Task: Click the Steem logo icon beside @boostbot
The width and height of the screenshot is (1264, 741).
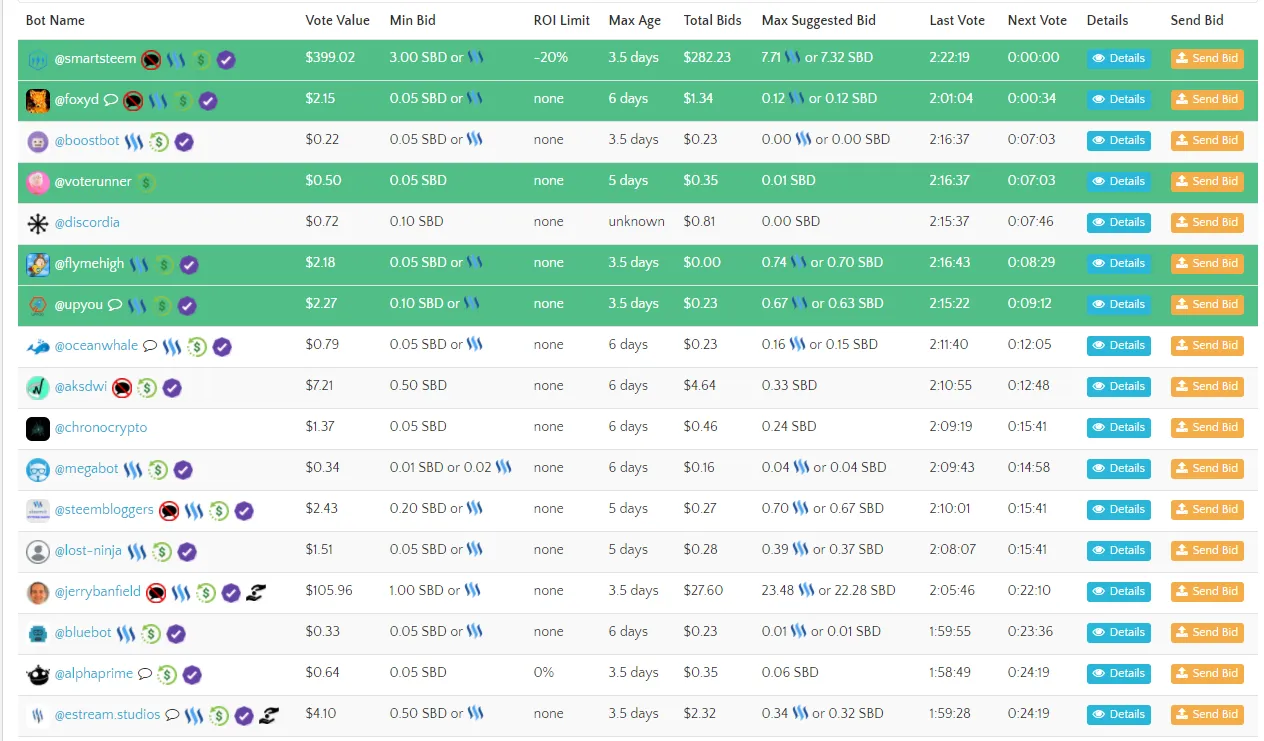Action: (x=134, y=141)
